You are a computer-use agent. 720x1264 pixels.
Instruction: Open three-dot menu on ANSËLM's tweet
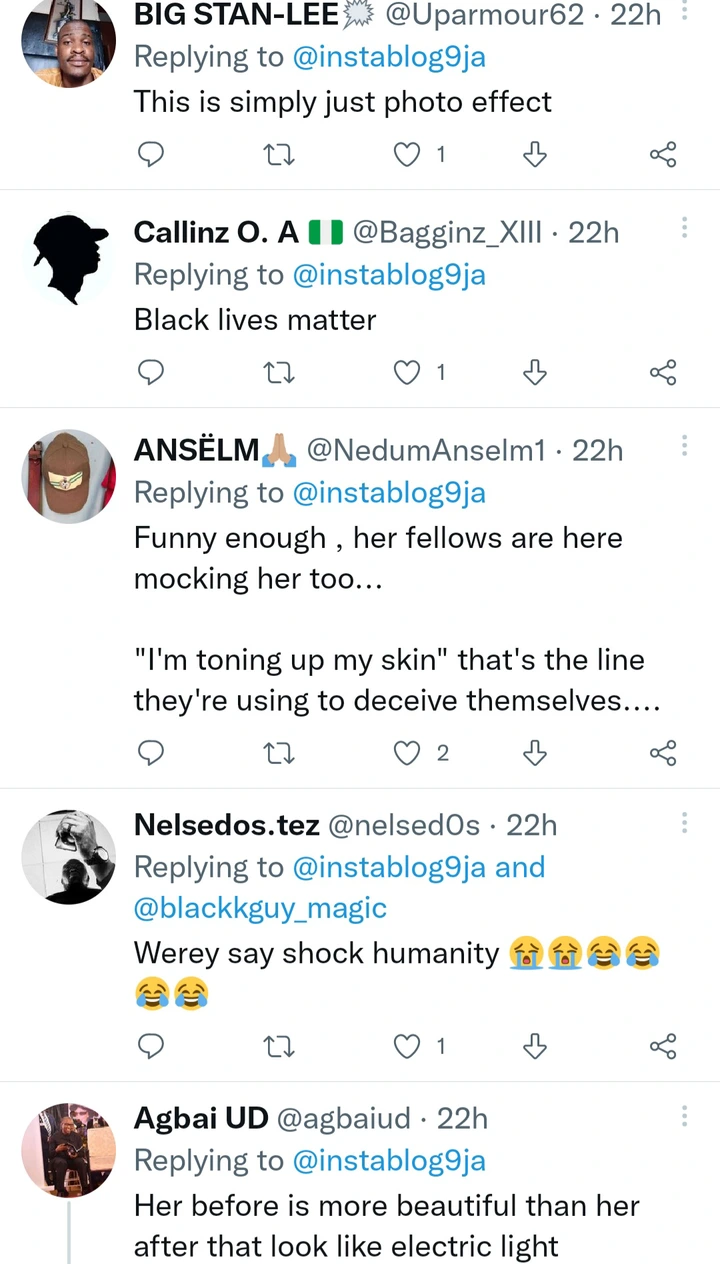[x=685, y=446]
